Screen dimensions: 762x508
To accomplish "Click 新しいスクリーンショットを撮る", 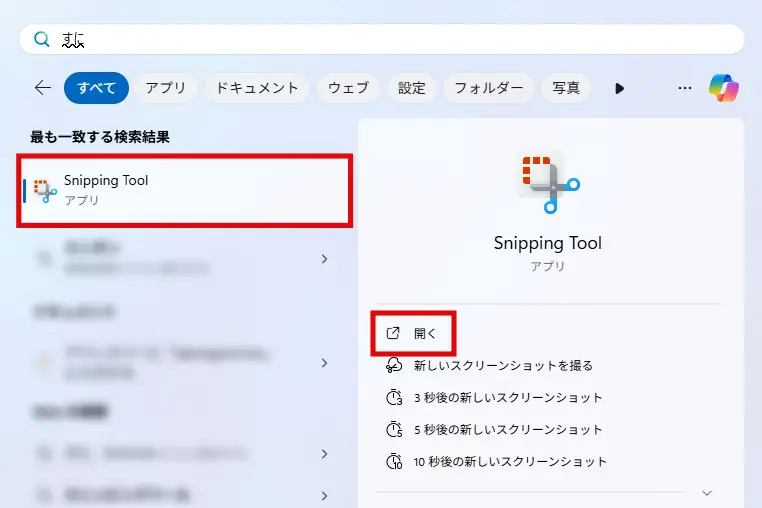I will pyautogui.click(x=503, y=366).
